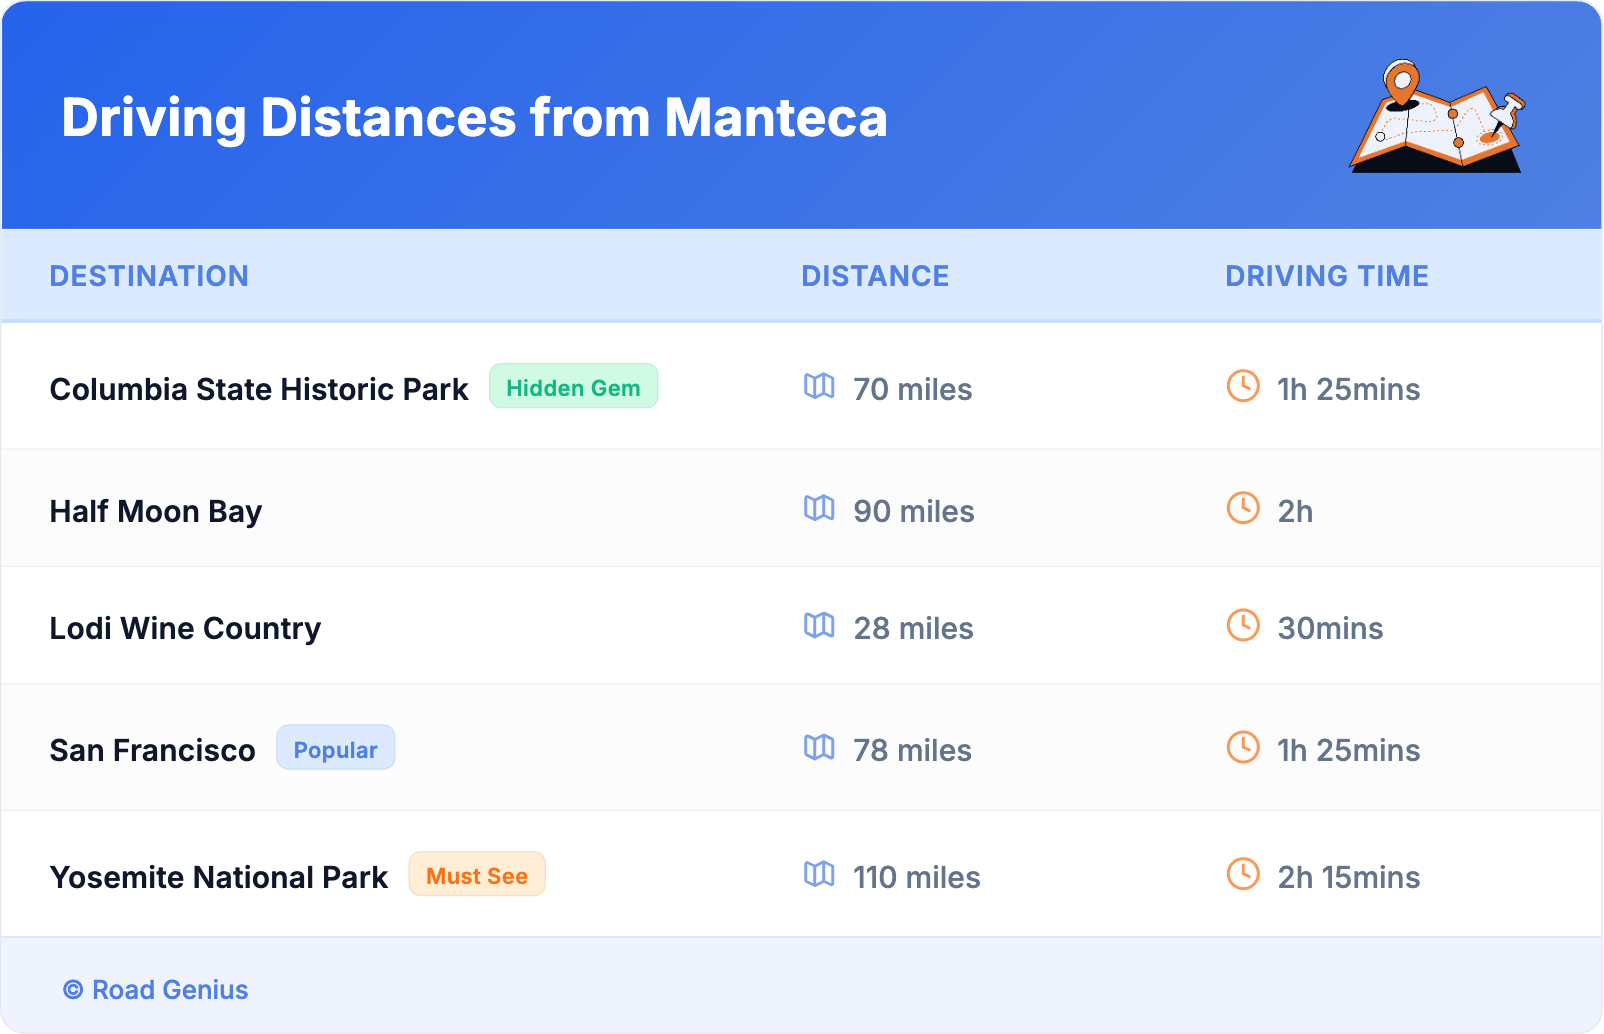The image size is (1604, 1034).
Task: Click Yosemite National Park destination name
Action: point(219,877)
